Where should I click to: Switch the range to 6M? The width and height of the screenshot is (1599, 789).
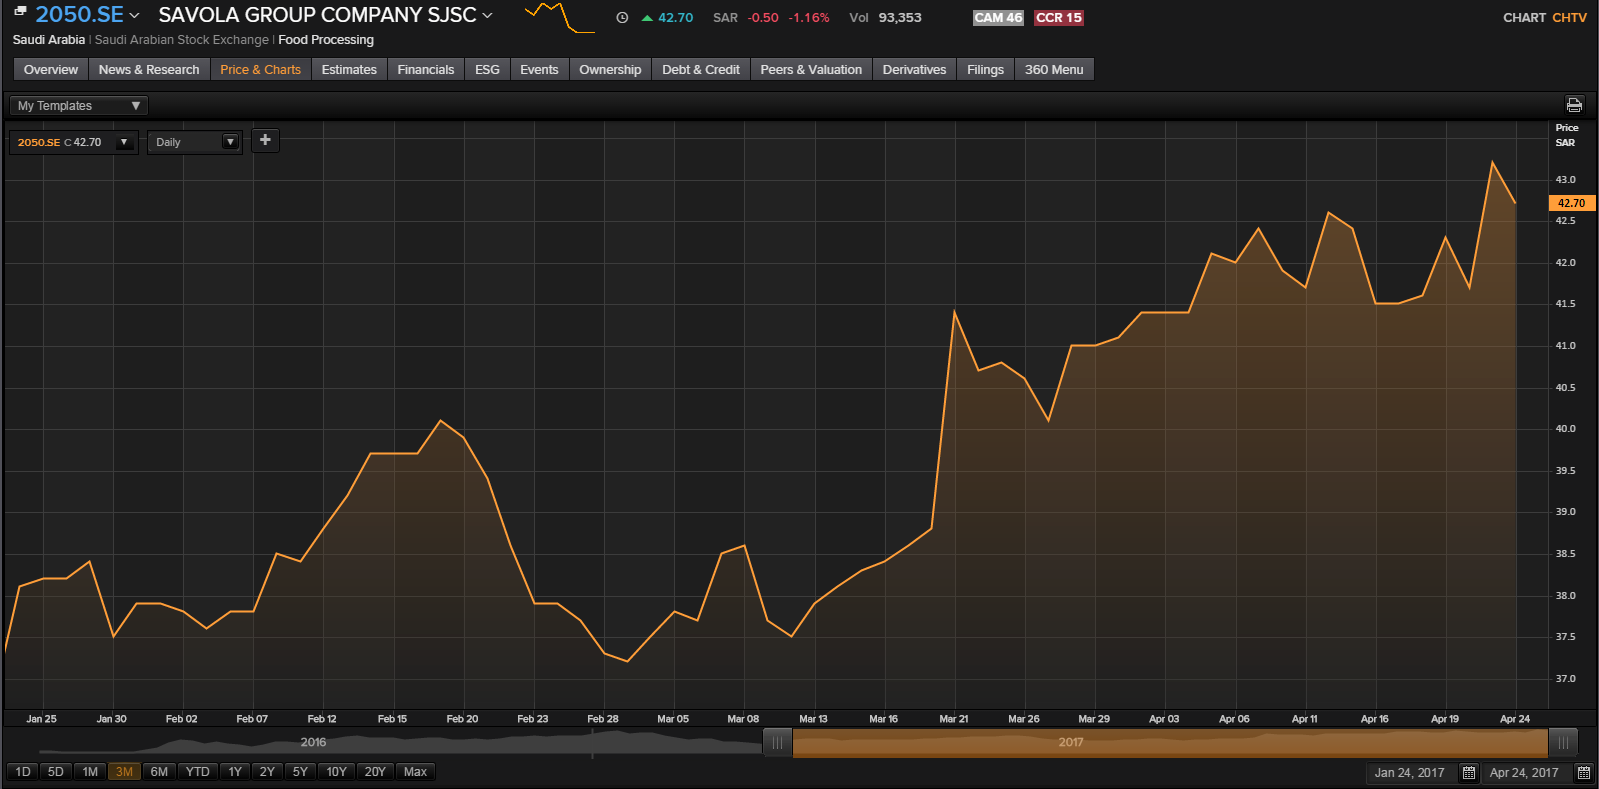[159, 772]
